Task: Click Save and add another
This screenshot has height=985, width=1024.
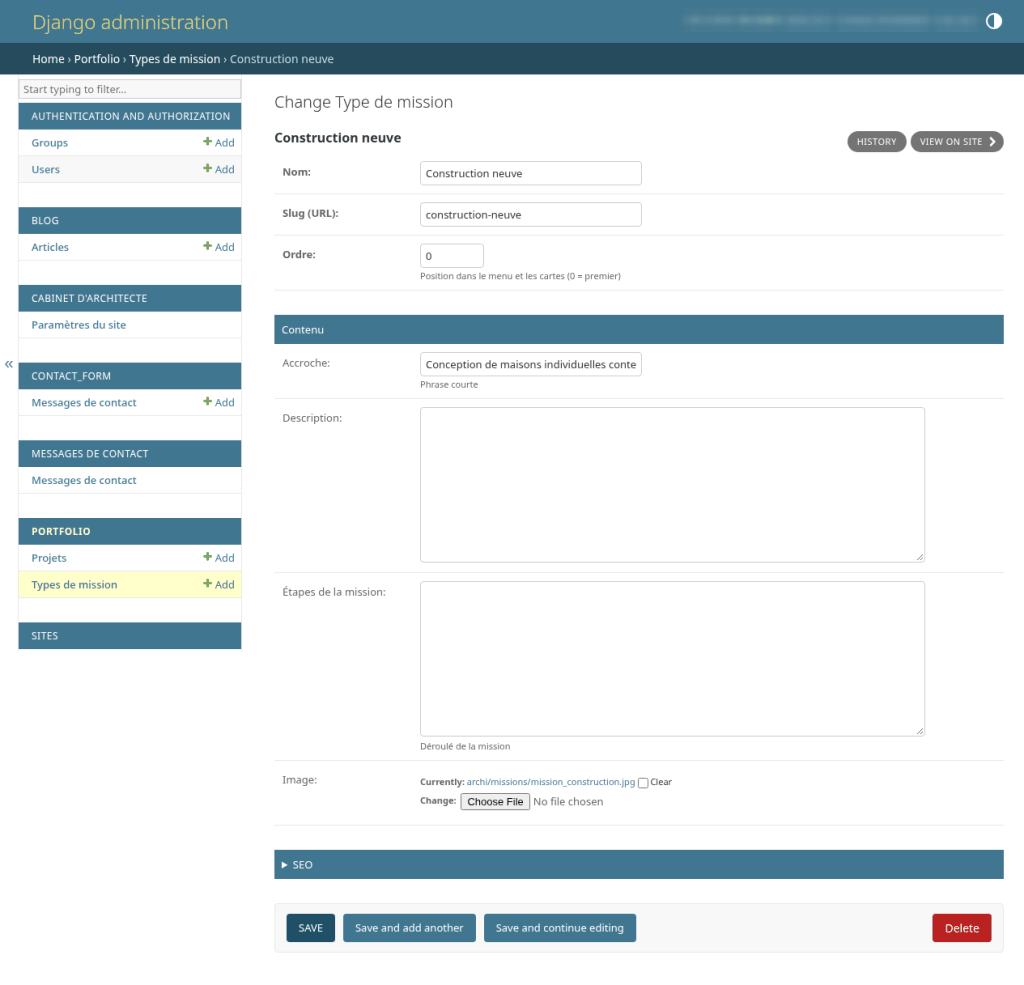Action: coord(409,928)
